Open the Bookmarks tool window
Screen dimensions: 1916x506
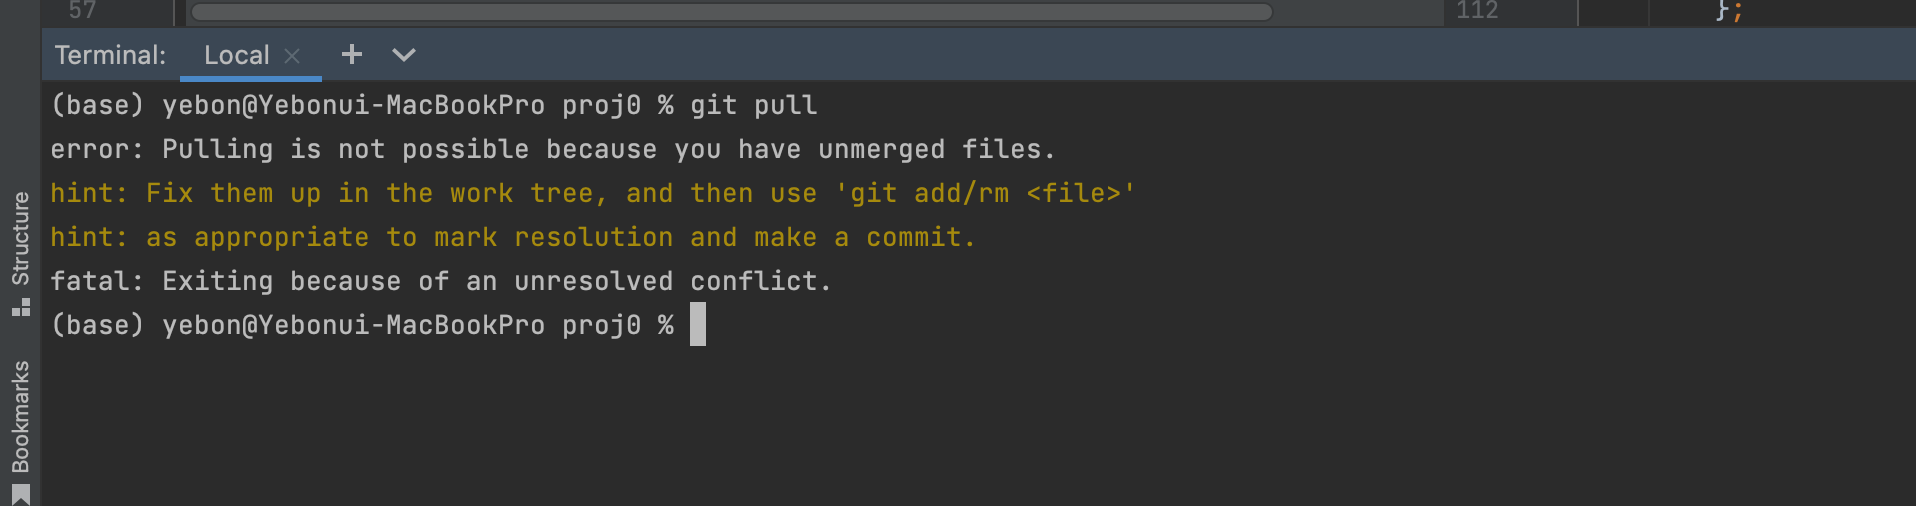21,416
